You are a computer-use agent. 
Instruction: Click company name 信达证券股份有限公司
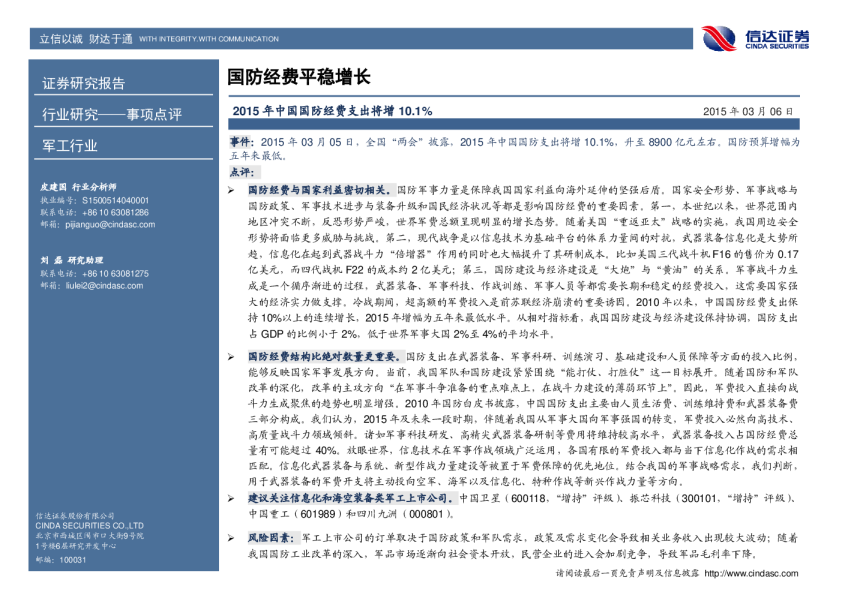[75, 516]
